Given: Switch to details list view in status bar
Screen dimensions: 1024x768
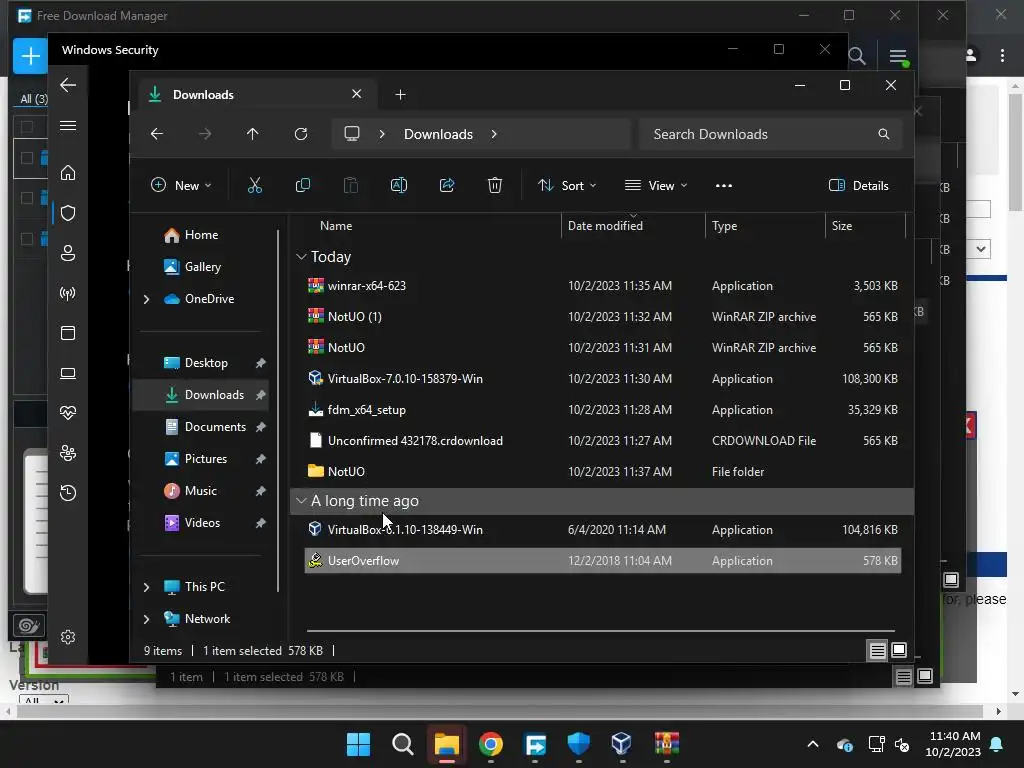Looking at the screenshot, I should click(x=877, y=650).
